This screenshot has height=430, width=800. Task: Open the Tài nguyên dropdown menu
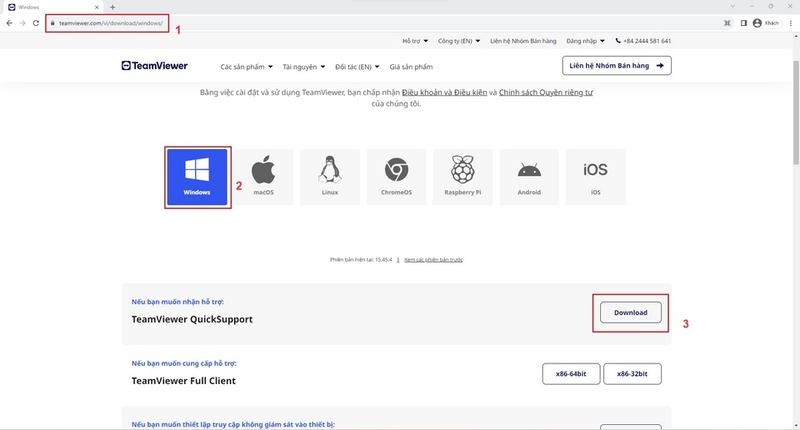tap(304, 67)
